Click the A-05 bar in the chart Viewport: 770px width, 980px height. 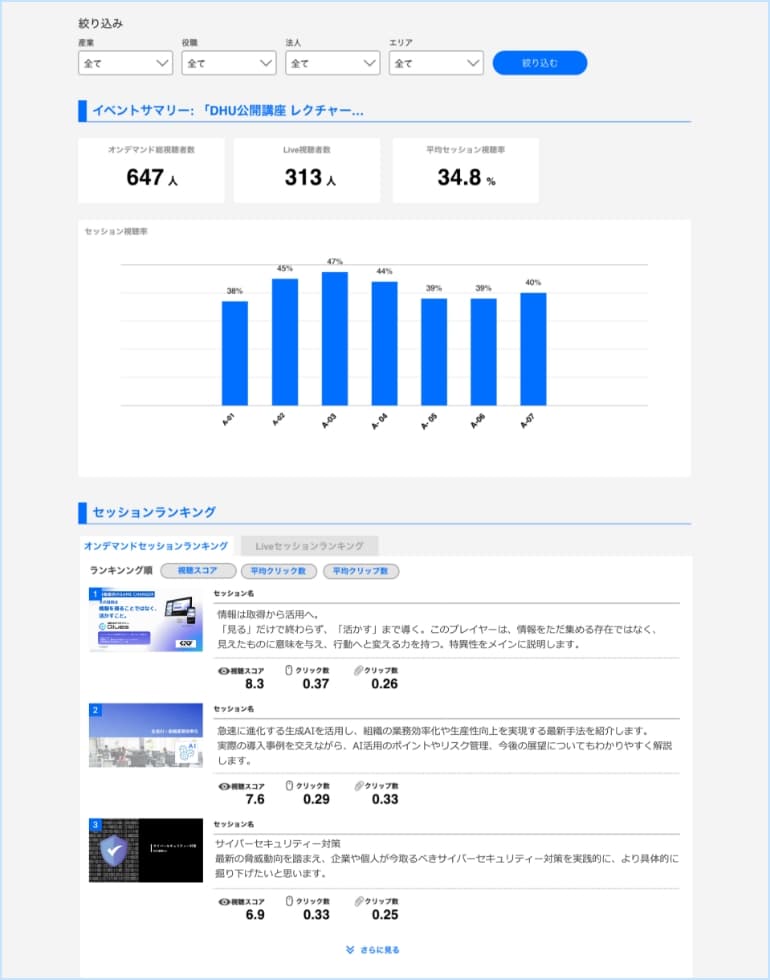(434, 352)
